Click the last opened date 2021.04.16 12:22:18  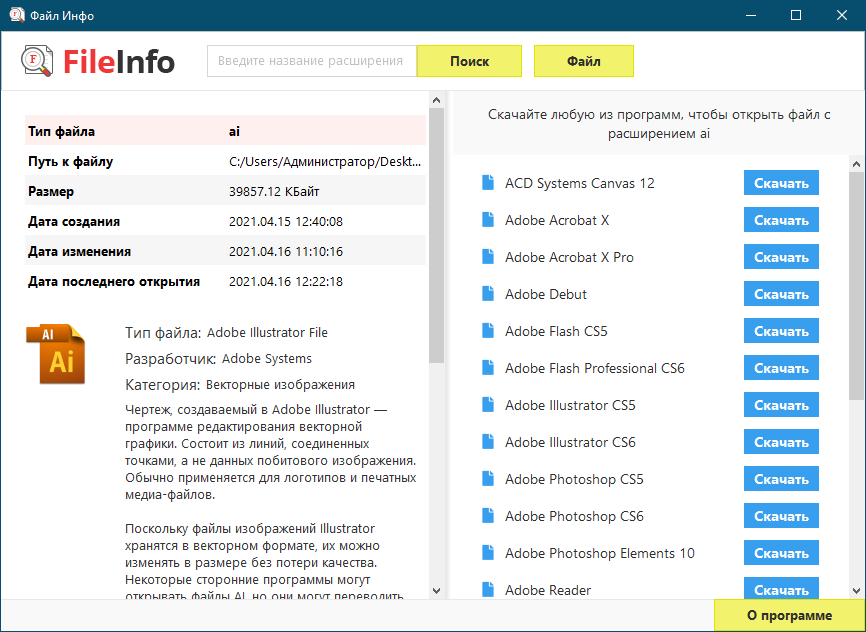pos(286,281)
